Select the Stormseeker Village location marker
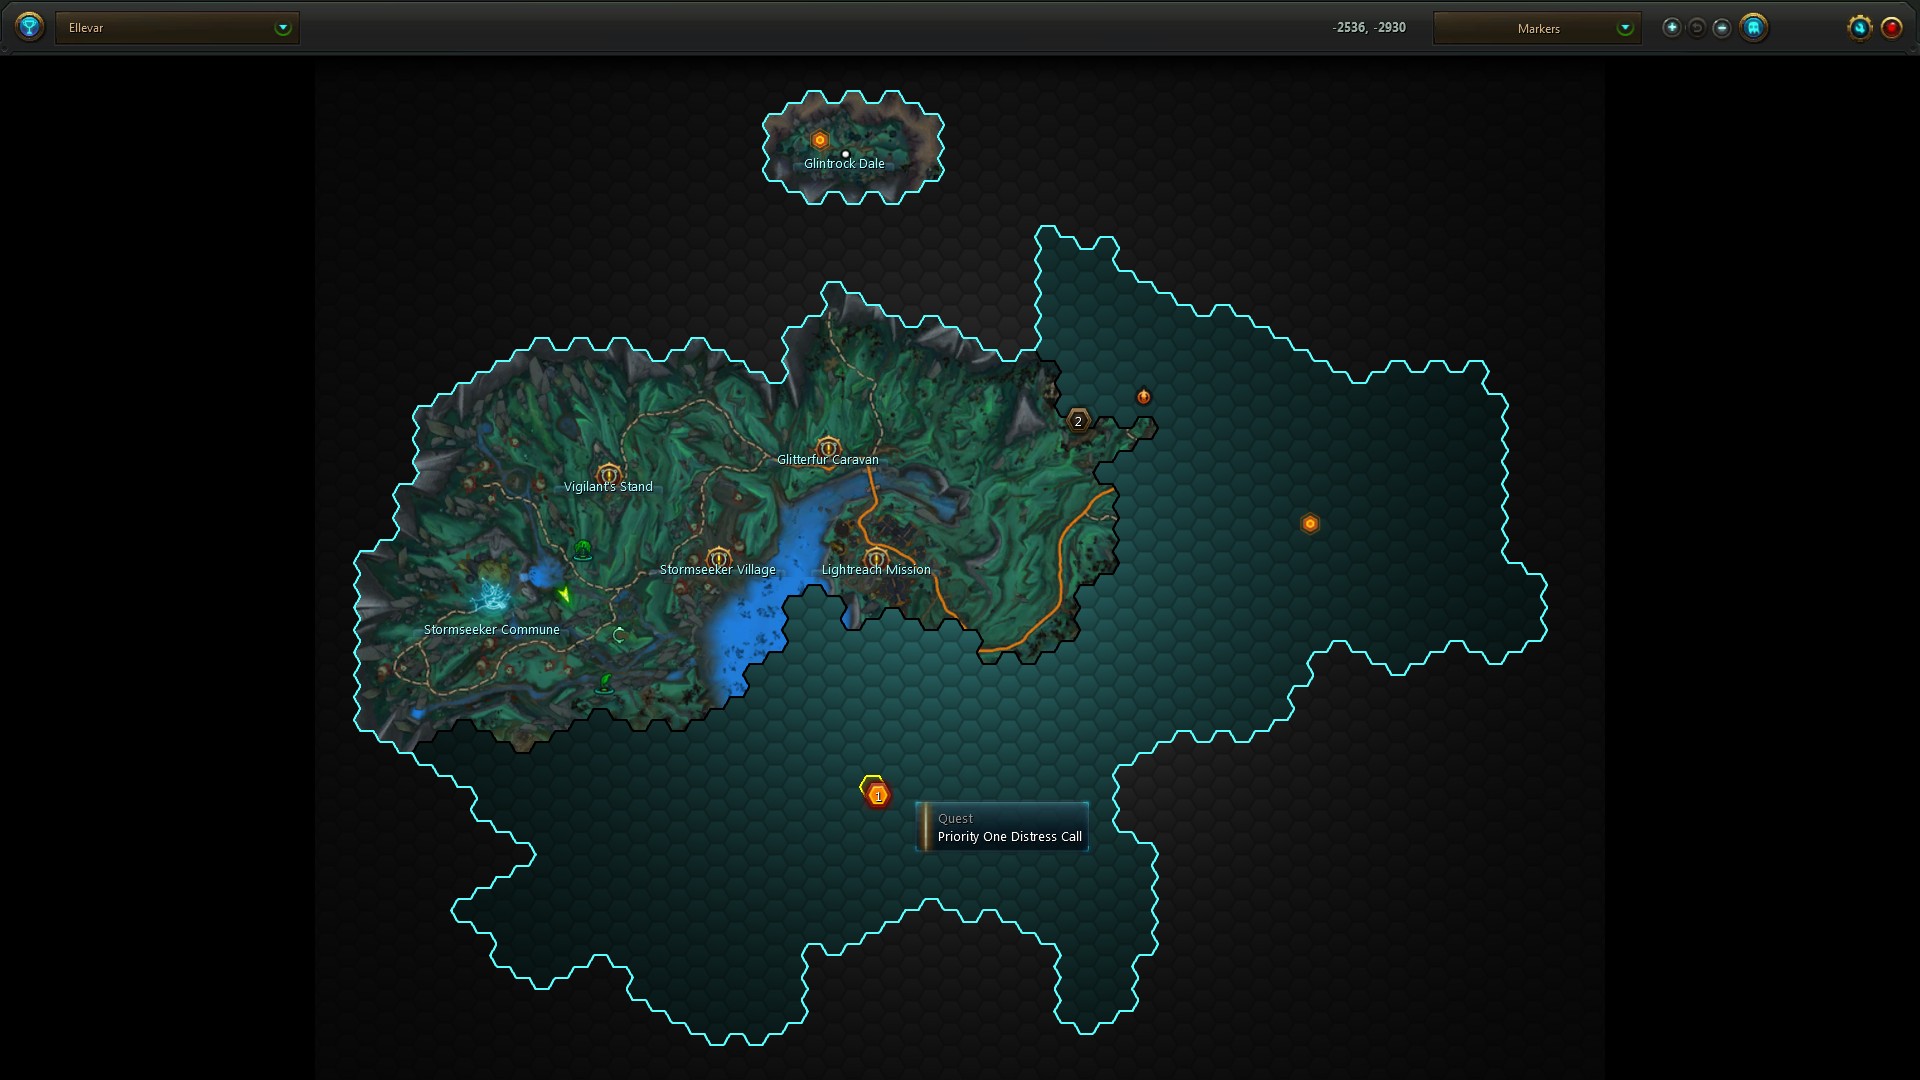The width and height of the screenshot is (1920, 1080). click(718, 557)
